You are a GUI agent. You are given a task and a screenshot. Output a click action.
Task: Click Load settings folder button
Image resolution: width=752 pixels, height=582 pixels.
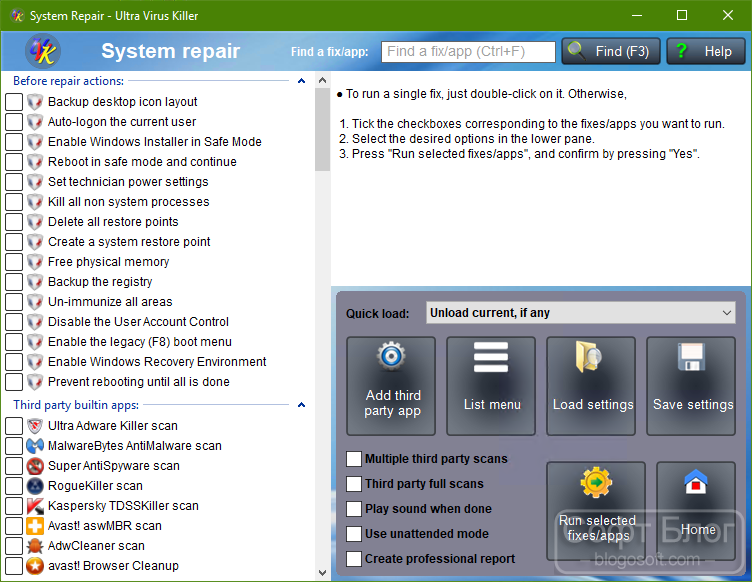click(591, 386)
